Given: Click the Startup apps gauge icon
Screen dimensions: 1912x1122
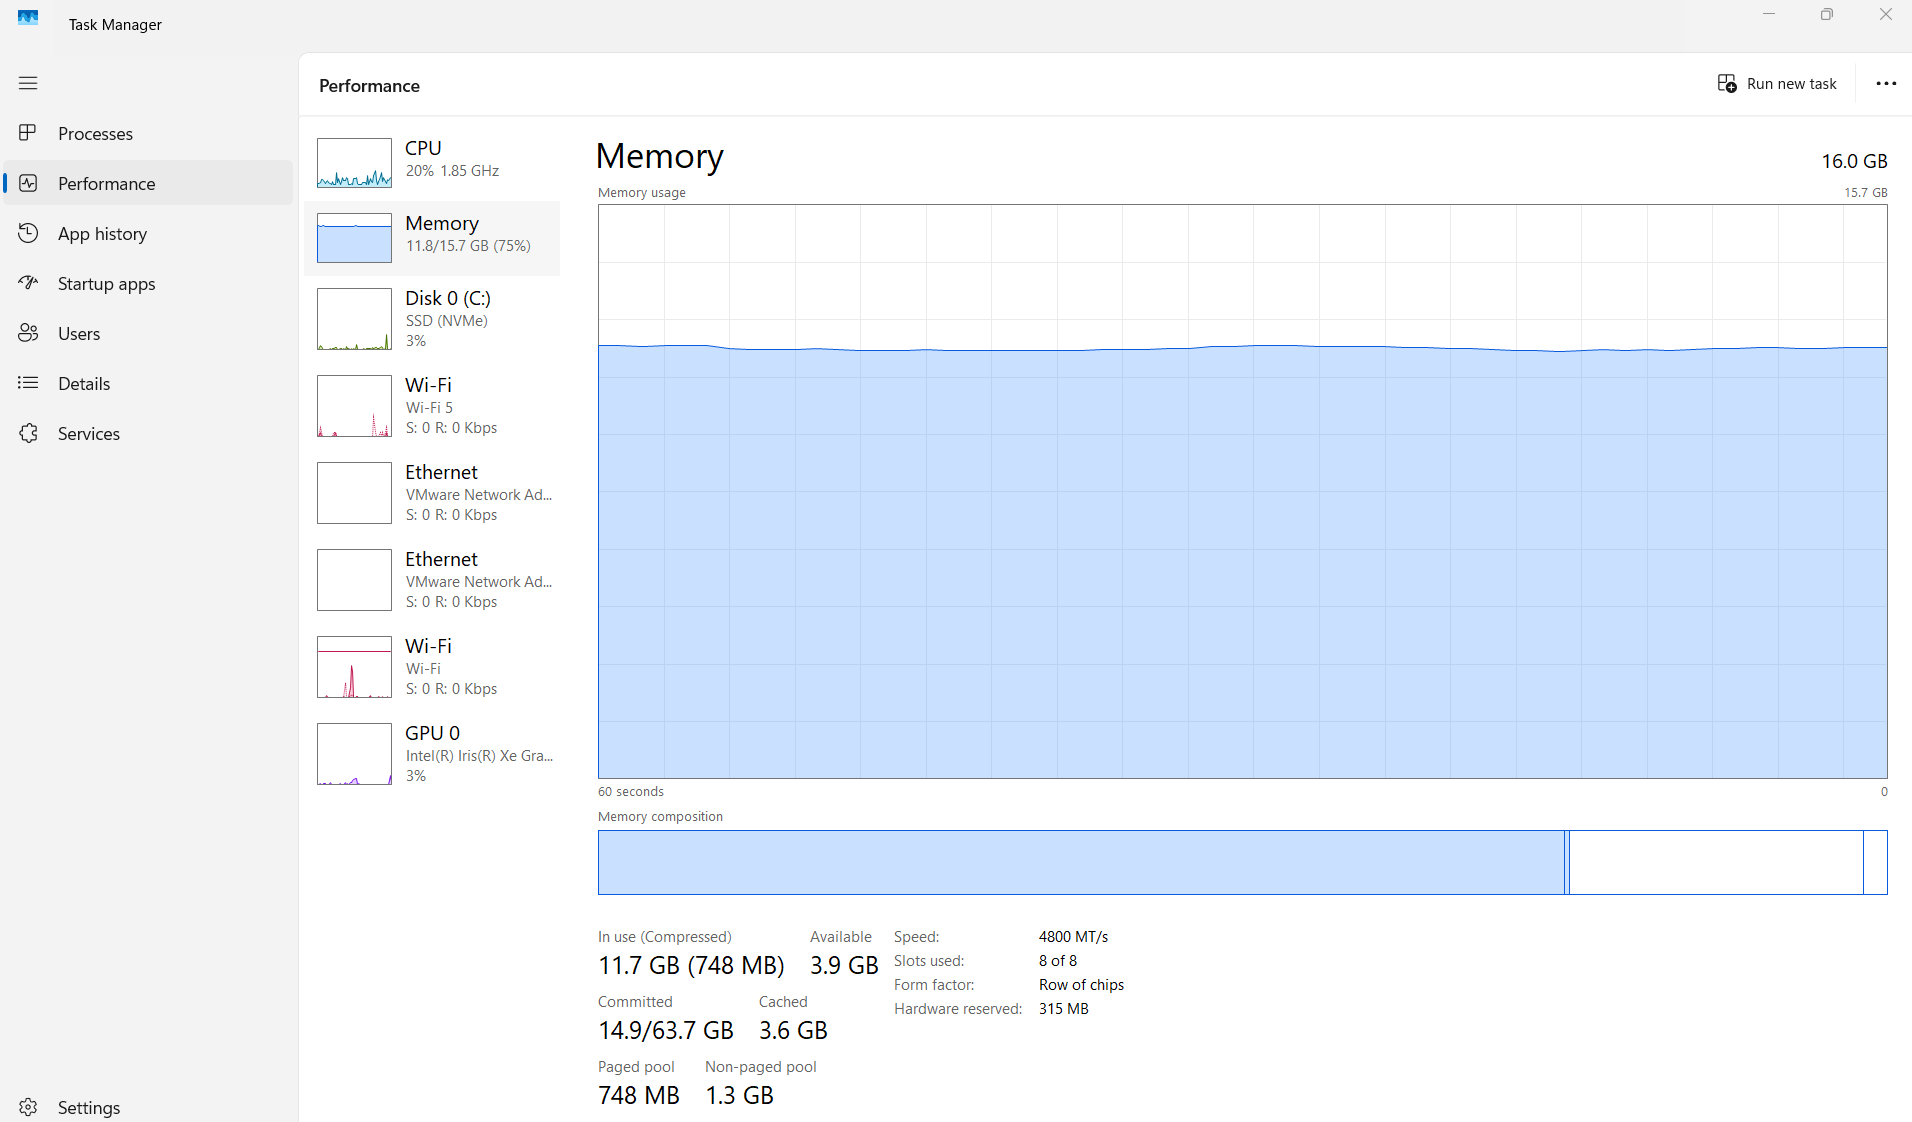Looking at the screenshot, I should pos(28,283).
